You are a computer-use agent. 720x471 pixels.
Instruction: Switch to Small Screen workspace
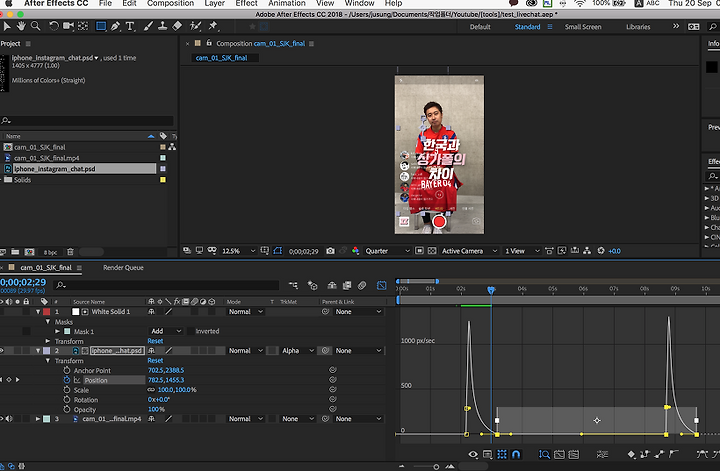583,27
